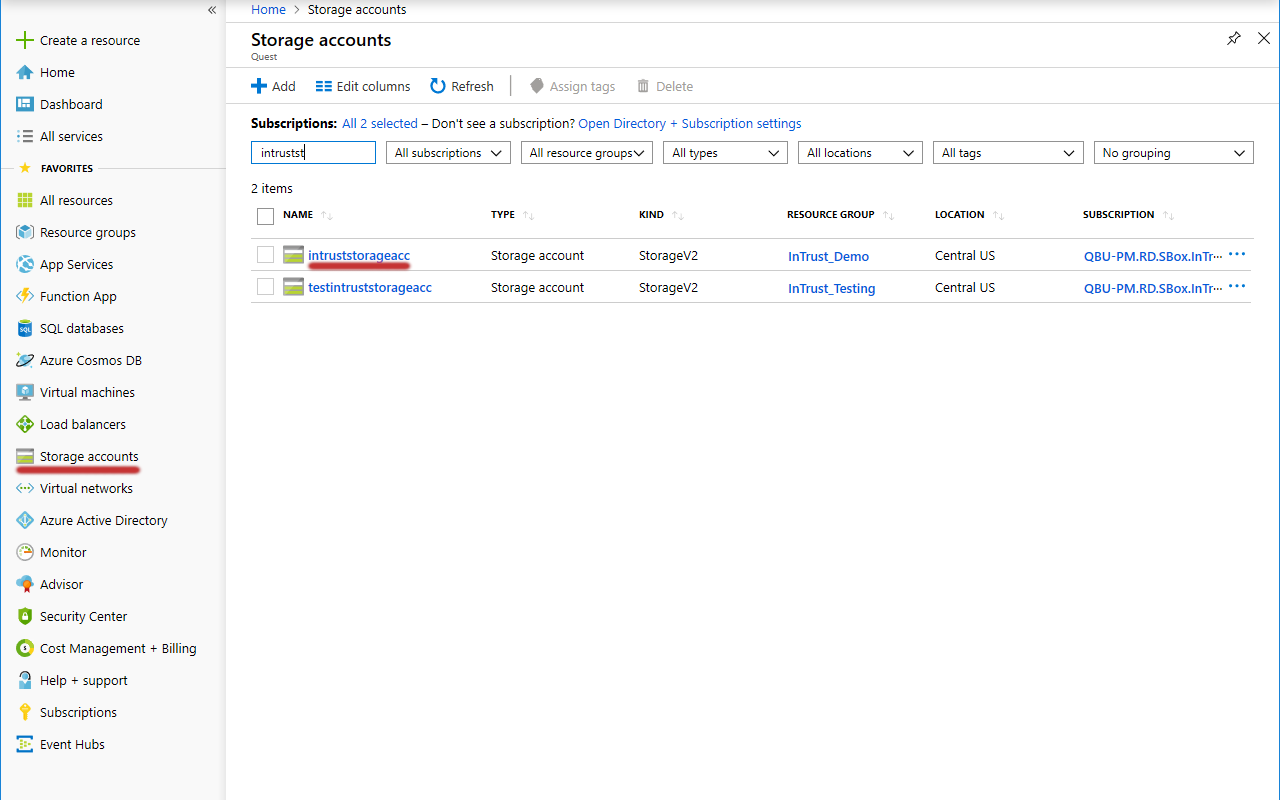Click the App Services globe icon
Viewport: 1280px width, 800px height.
coord(25,265)
